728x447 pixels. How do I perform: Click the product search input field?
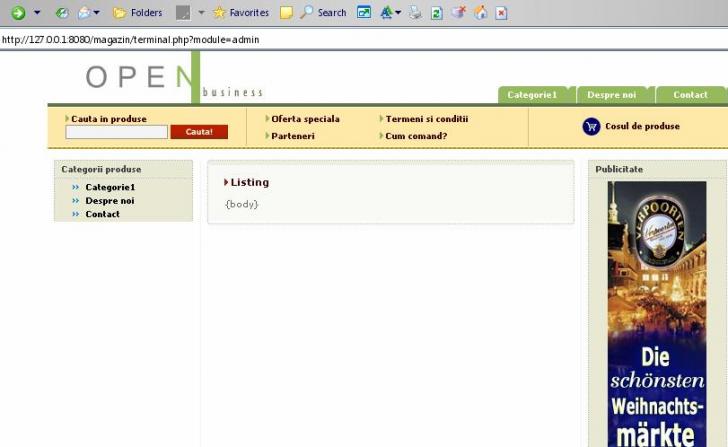116,132
